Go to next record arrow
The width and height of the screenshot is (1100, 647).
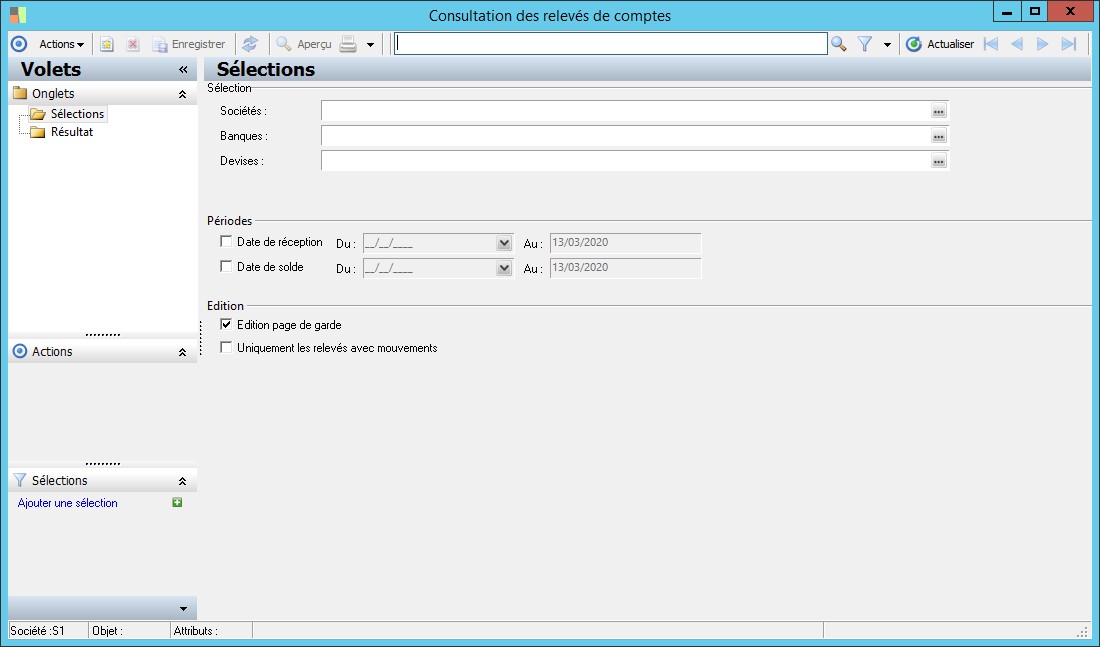(1042, 44)
